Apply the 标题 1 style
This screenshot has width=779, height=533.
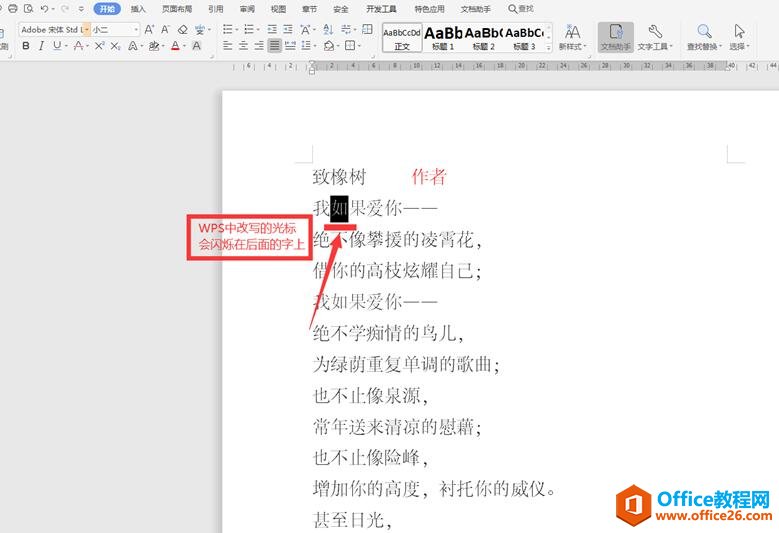click(443, 38)
